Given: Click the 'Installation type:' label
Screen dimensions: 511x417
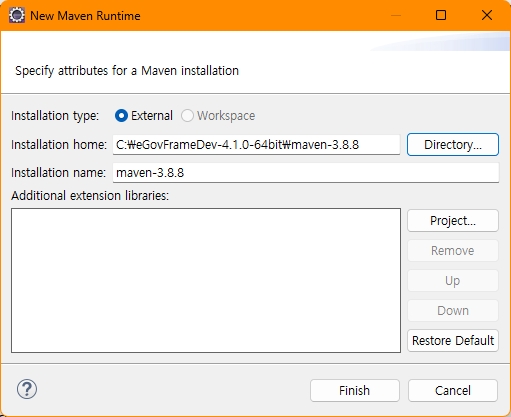Looking at the screenshot, I should (55, 116).
